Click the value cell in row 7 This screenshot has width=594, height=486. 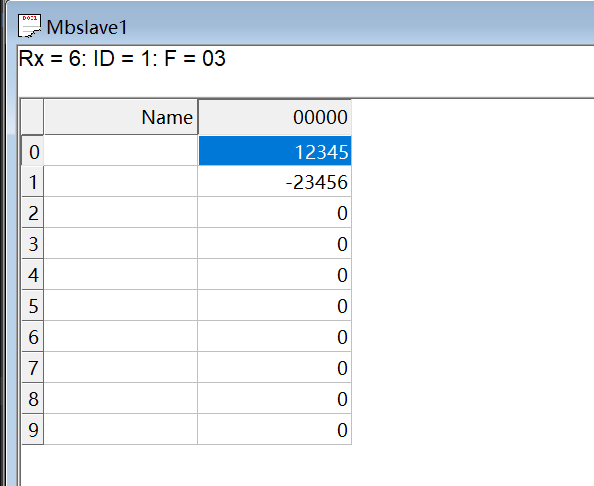coord(275,367)
